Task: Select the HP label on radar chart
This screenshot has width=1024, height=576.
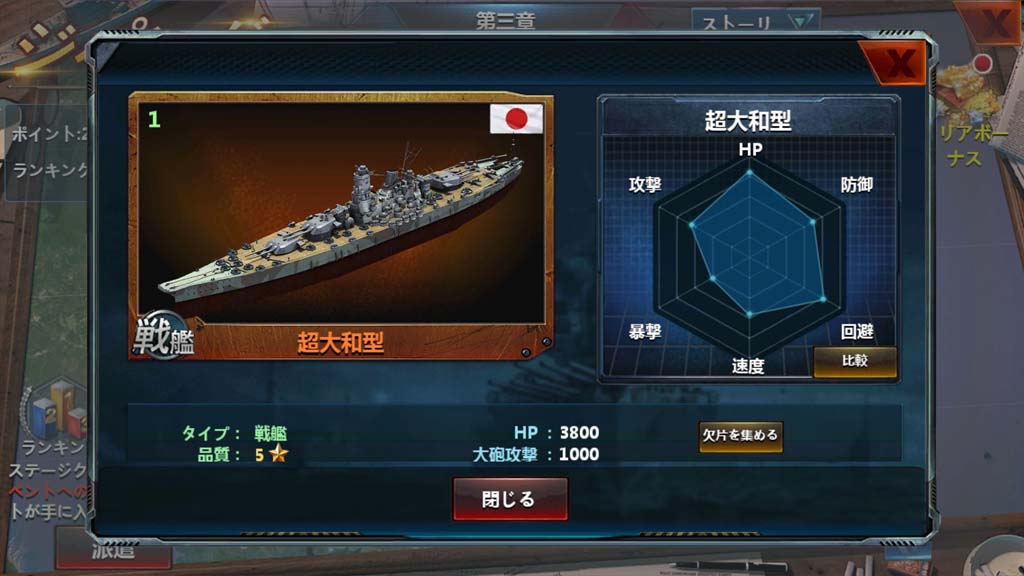Action: tap(750, 149)
